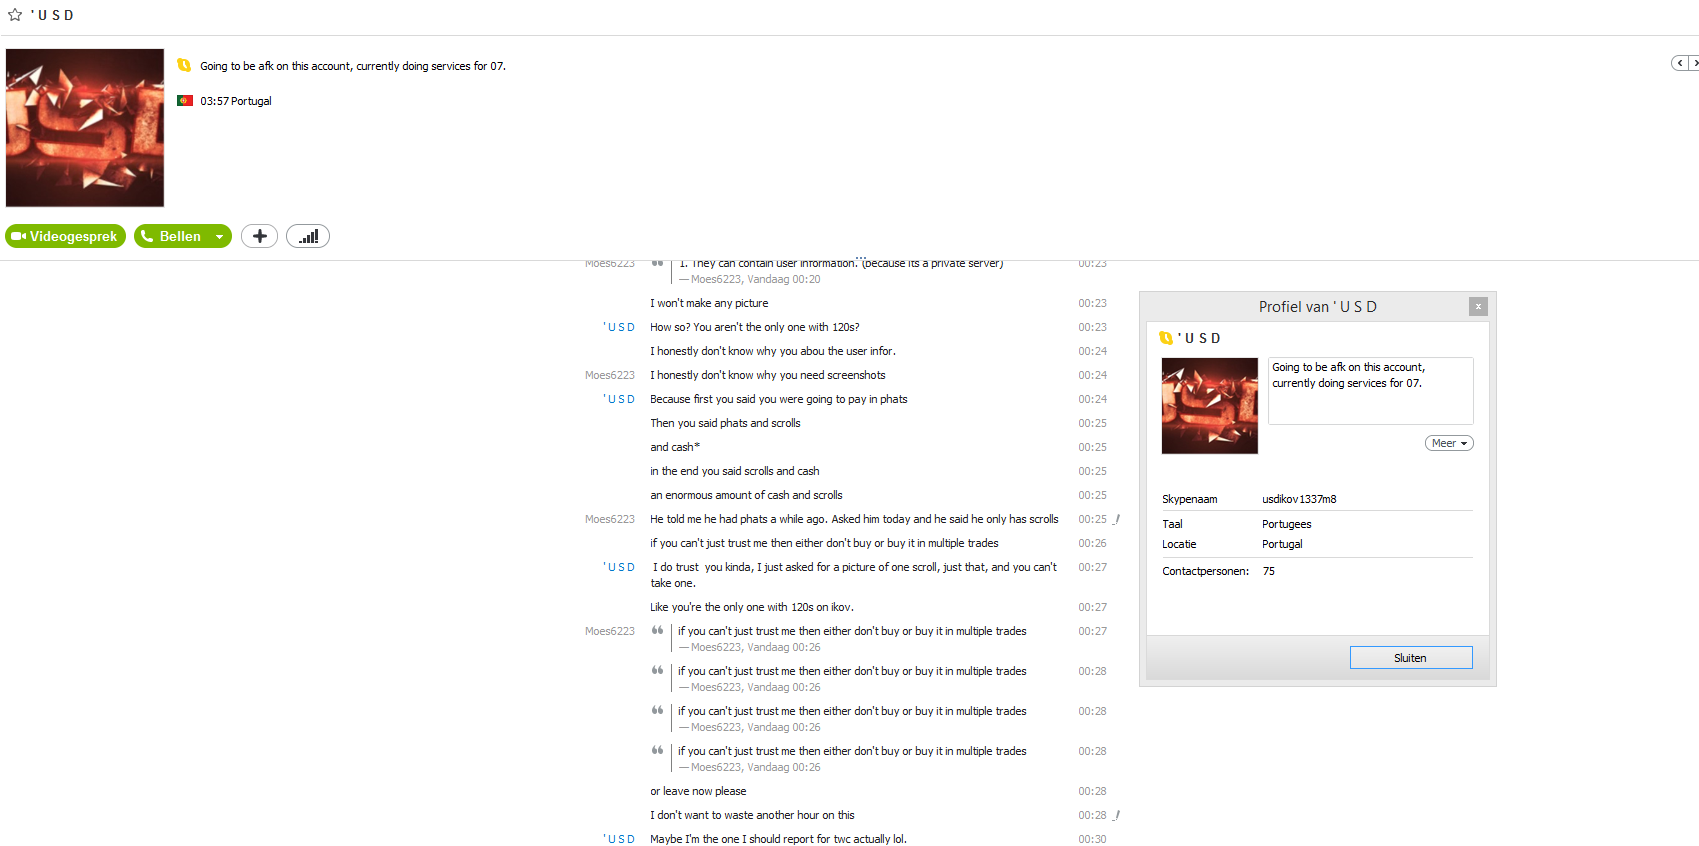Click the Skypenaam label in profile
Image resolution: width=1699 pixels, height=846 pixels.
coord(1190,499)
